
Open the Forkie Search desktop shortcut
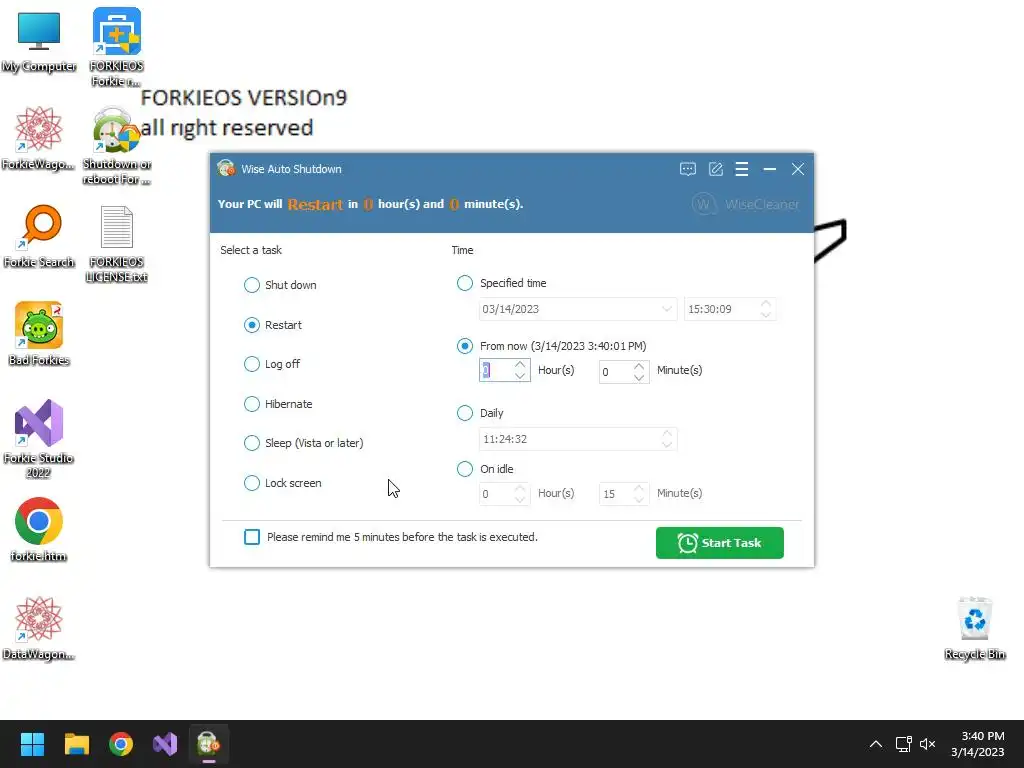pyautogui.click(x=39, y=236)
